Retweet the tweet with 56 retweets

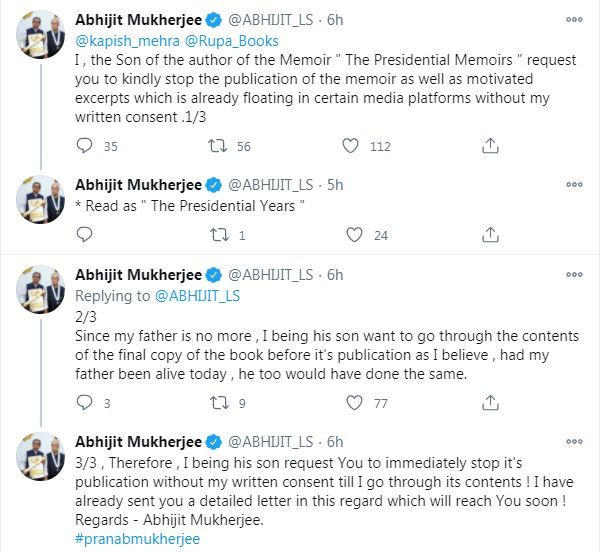[213, 146]
